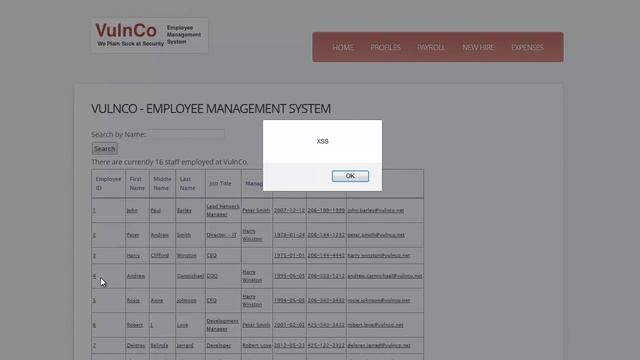640x360 pixels.
Task: Click the XSS message text in dialog
Action: (322, 141)
